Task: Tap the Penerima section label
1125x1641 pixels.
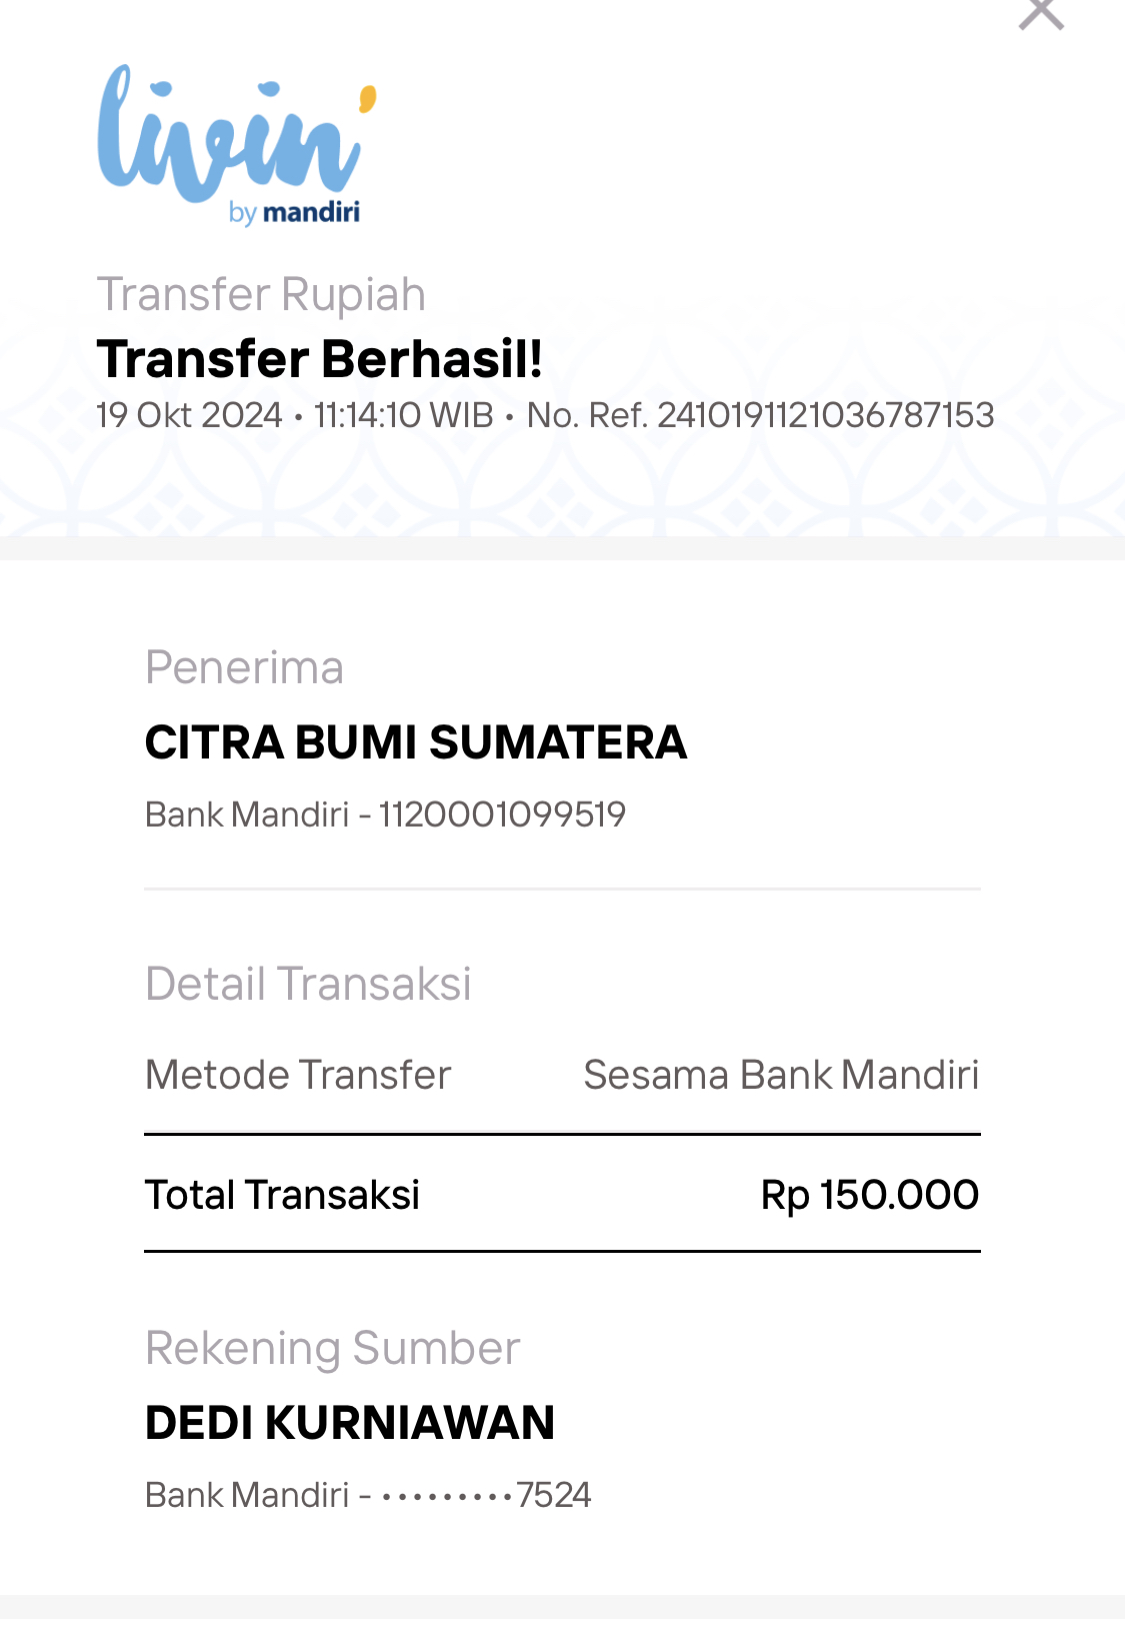Action: coord(244,667)
